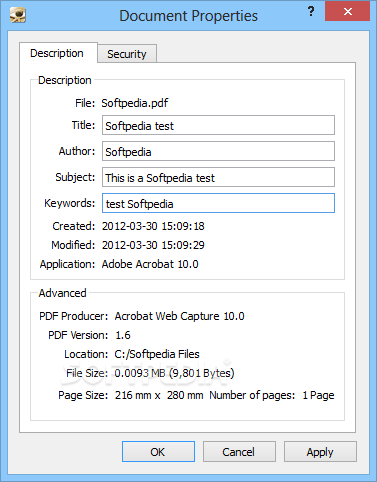The image size is (377, 482).
Task: Click the Page Size value 216 mm x 280 mm
Action: [159, 395]
